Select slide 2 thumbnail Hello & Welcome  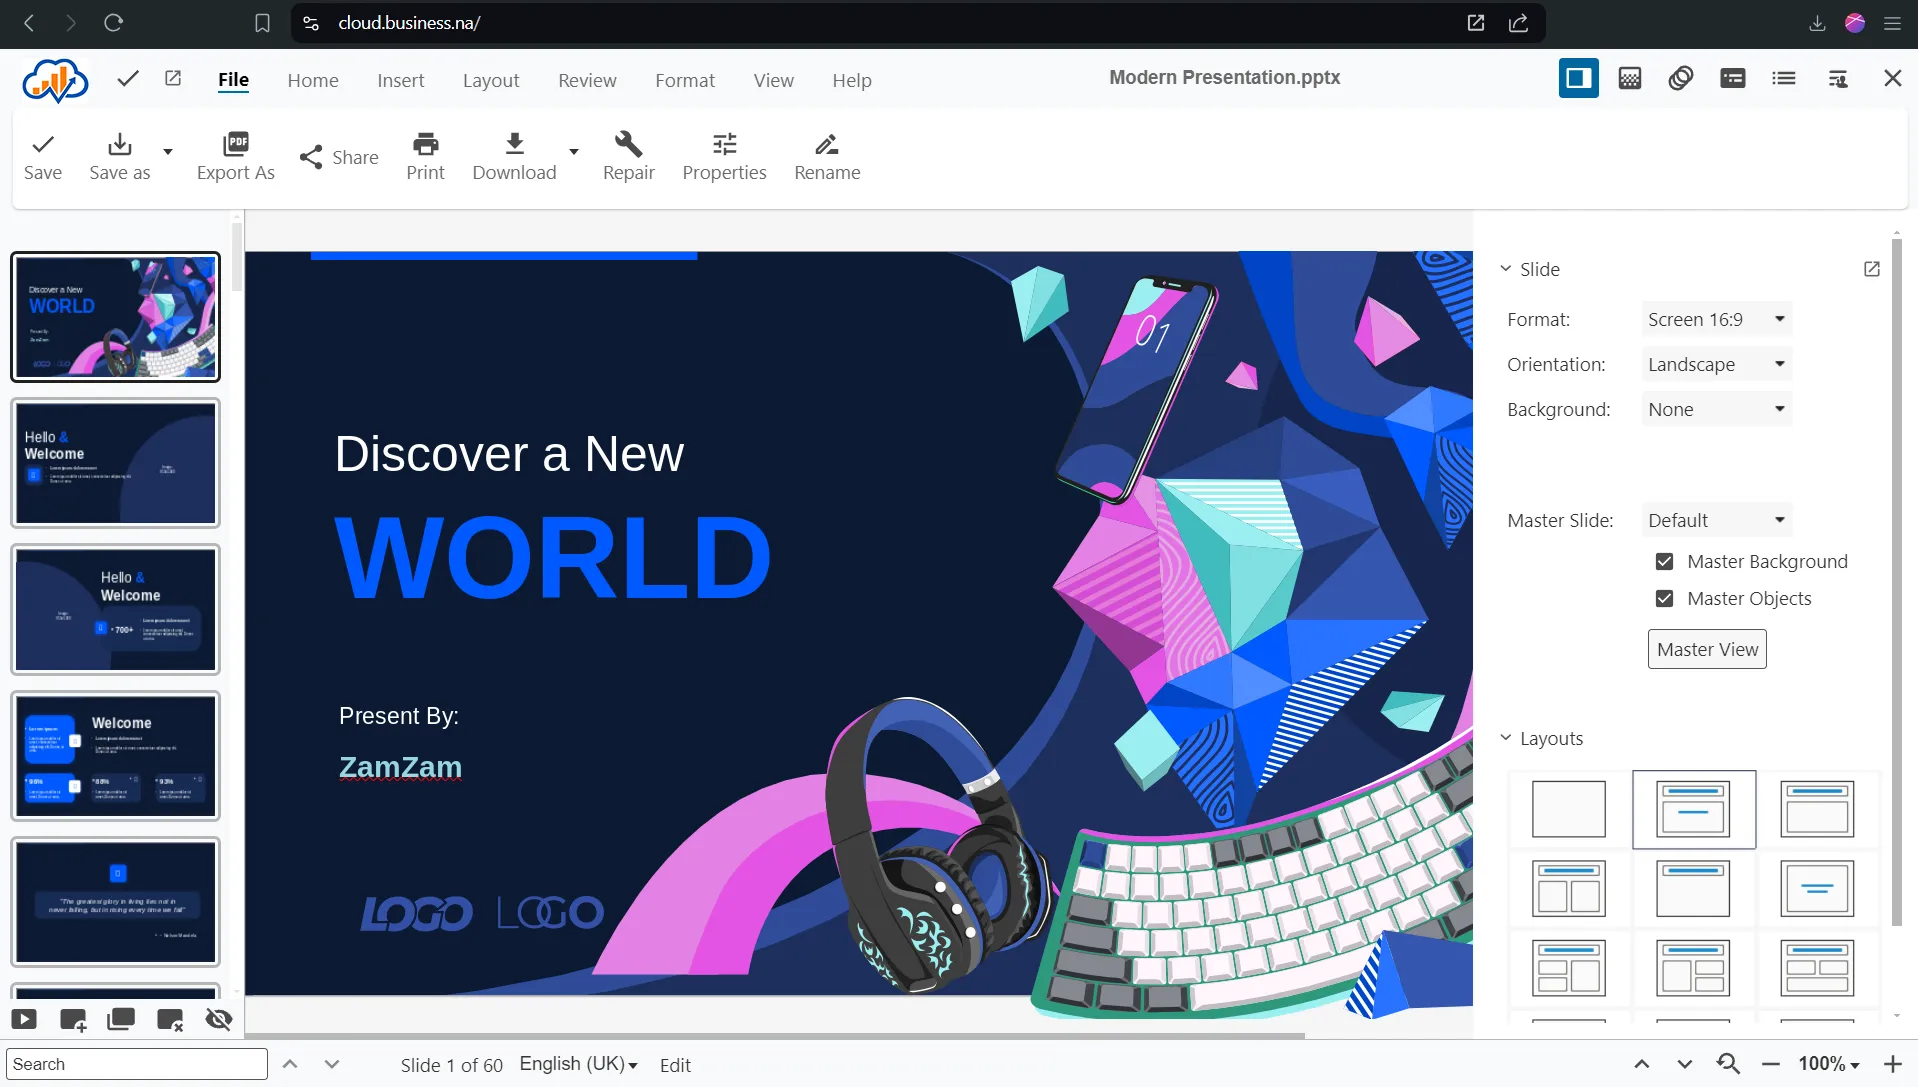click(x=115, y=463)
